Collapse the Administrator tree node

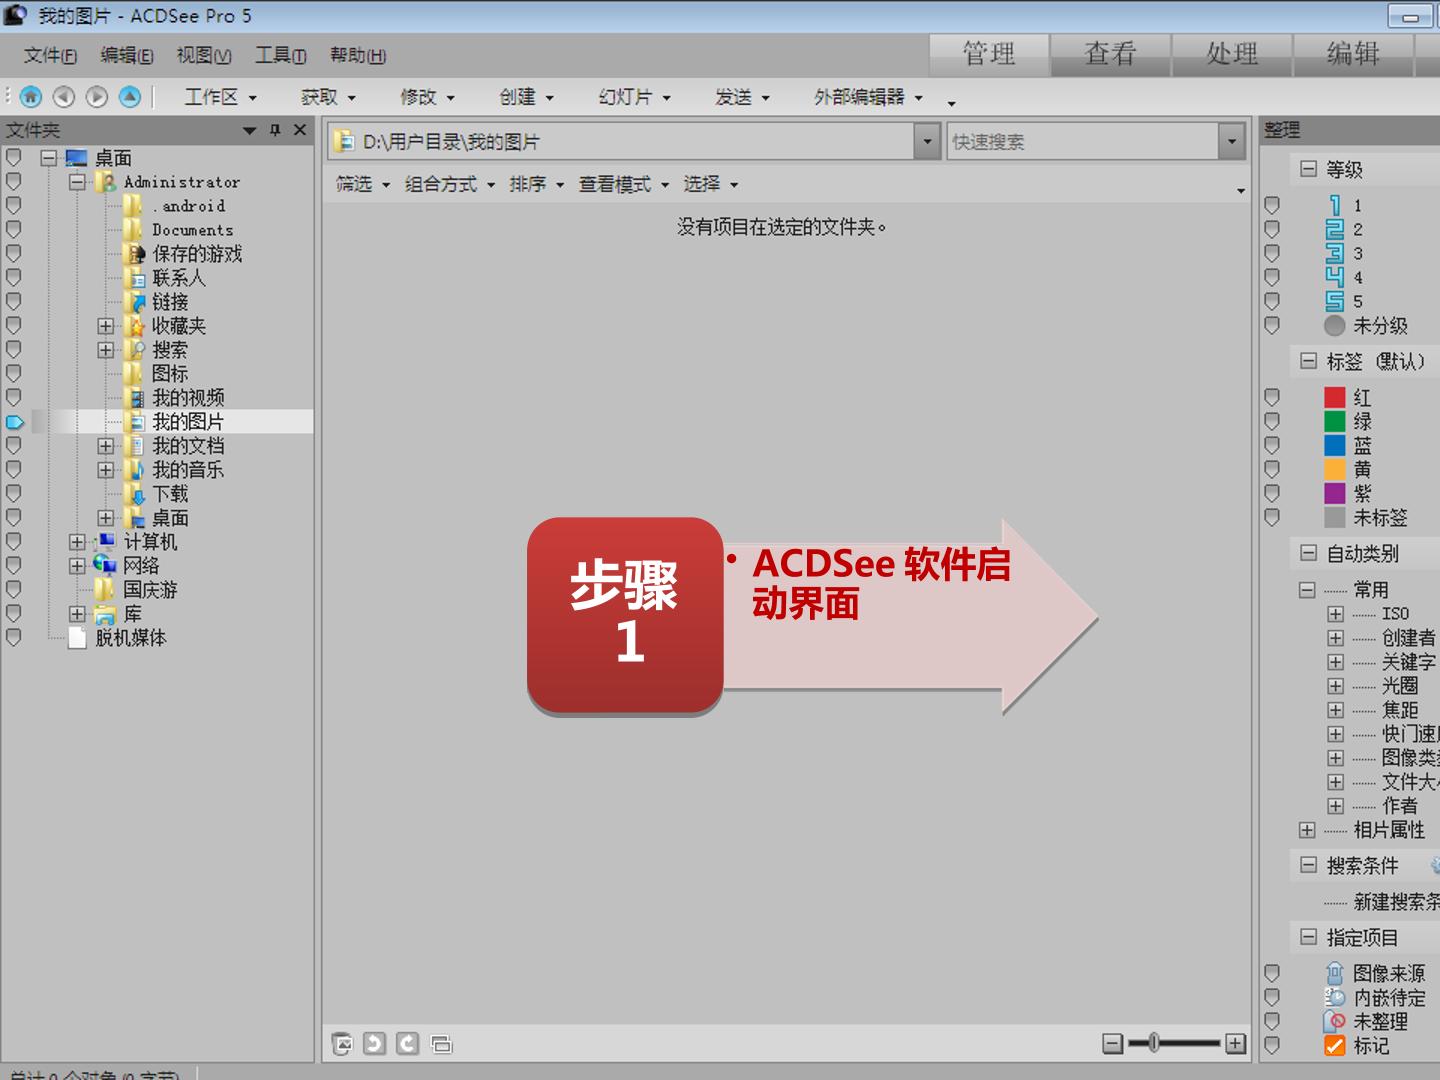[77, 182]
